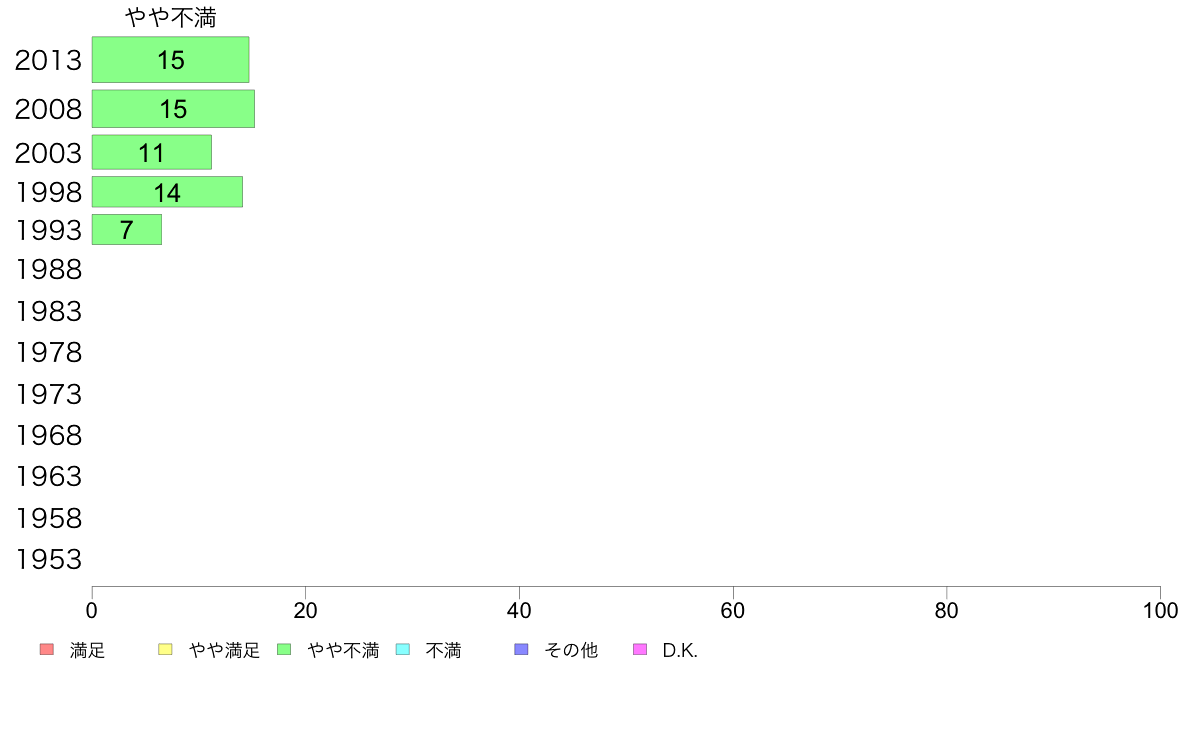Click the やや満足 yellow legend swatch

point(165,650)
